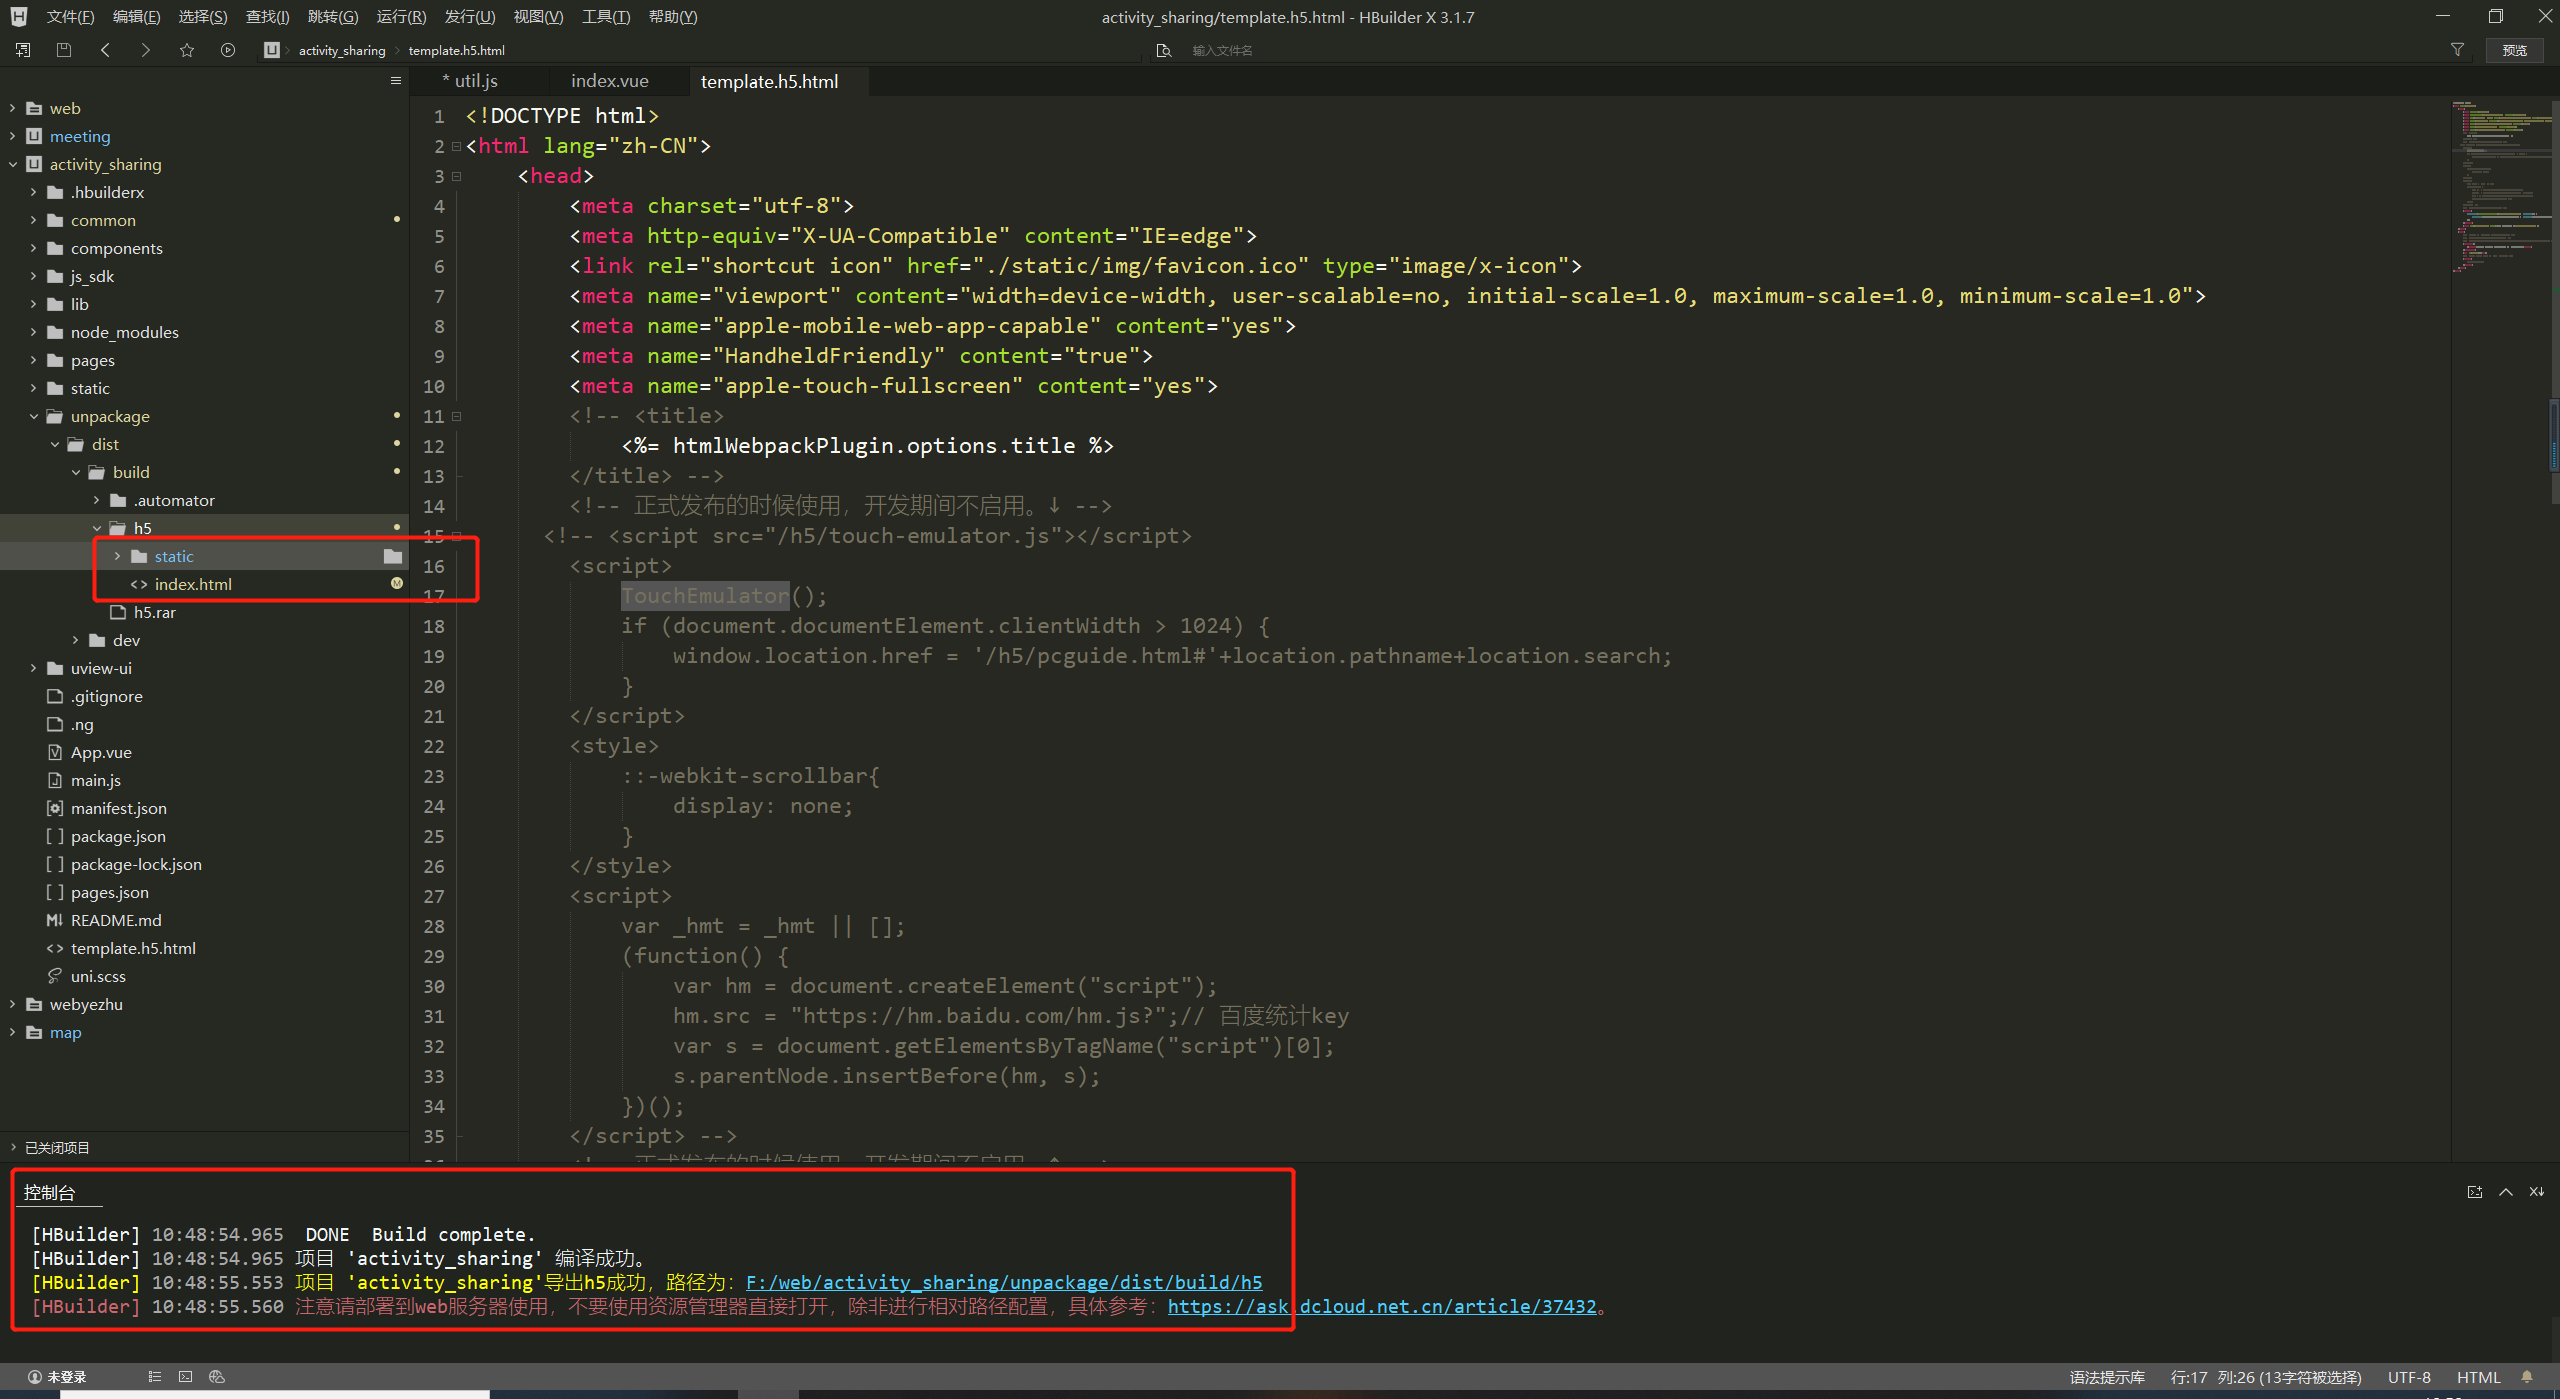Click notification bell in status bar
2560x1399 pixels.
(x=2527, y=1377)
